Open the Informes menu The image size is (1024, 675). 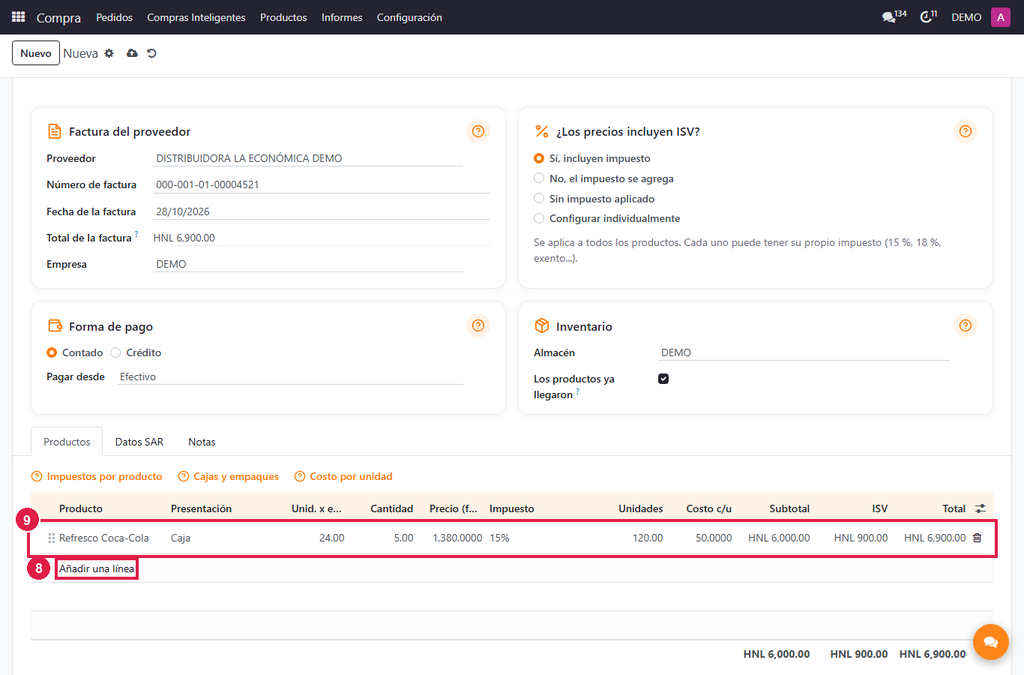click(x=342, y=17)
